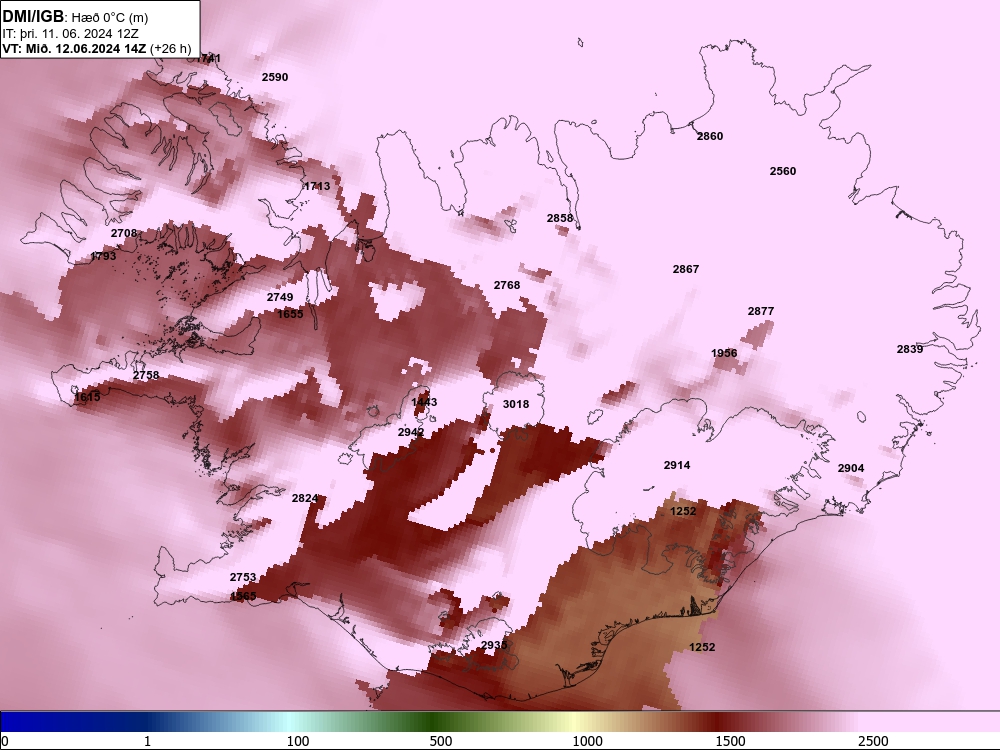Select the IT þri. 11. 06. 2024 12Z line
Image resolution: width=1000 pixels, height=750 pixels.
(x=71, y=34)
